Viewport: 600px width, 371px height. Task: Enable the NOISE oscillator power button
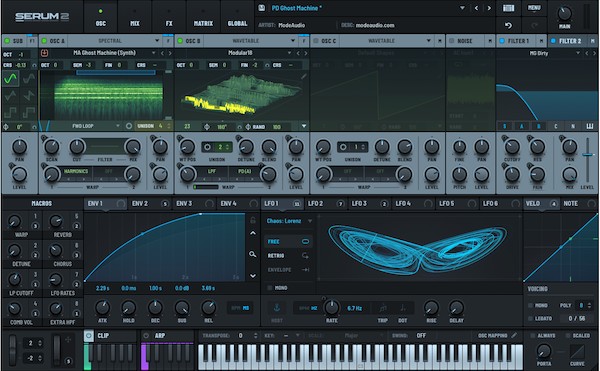click(452, 41)
